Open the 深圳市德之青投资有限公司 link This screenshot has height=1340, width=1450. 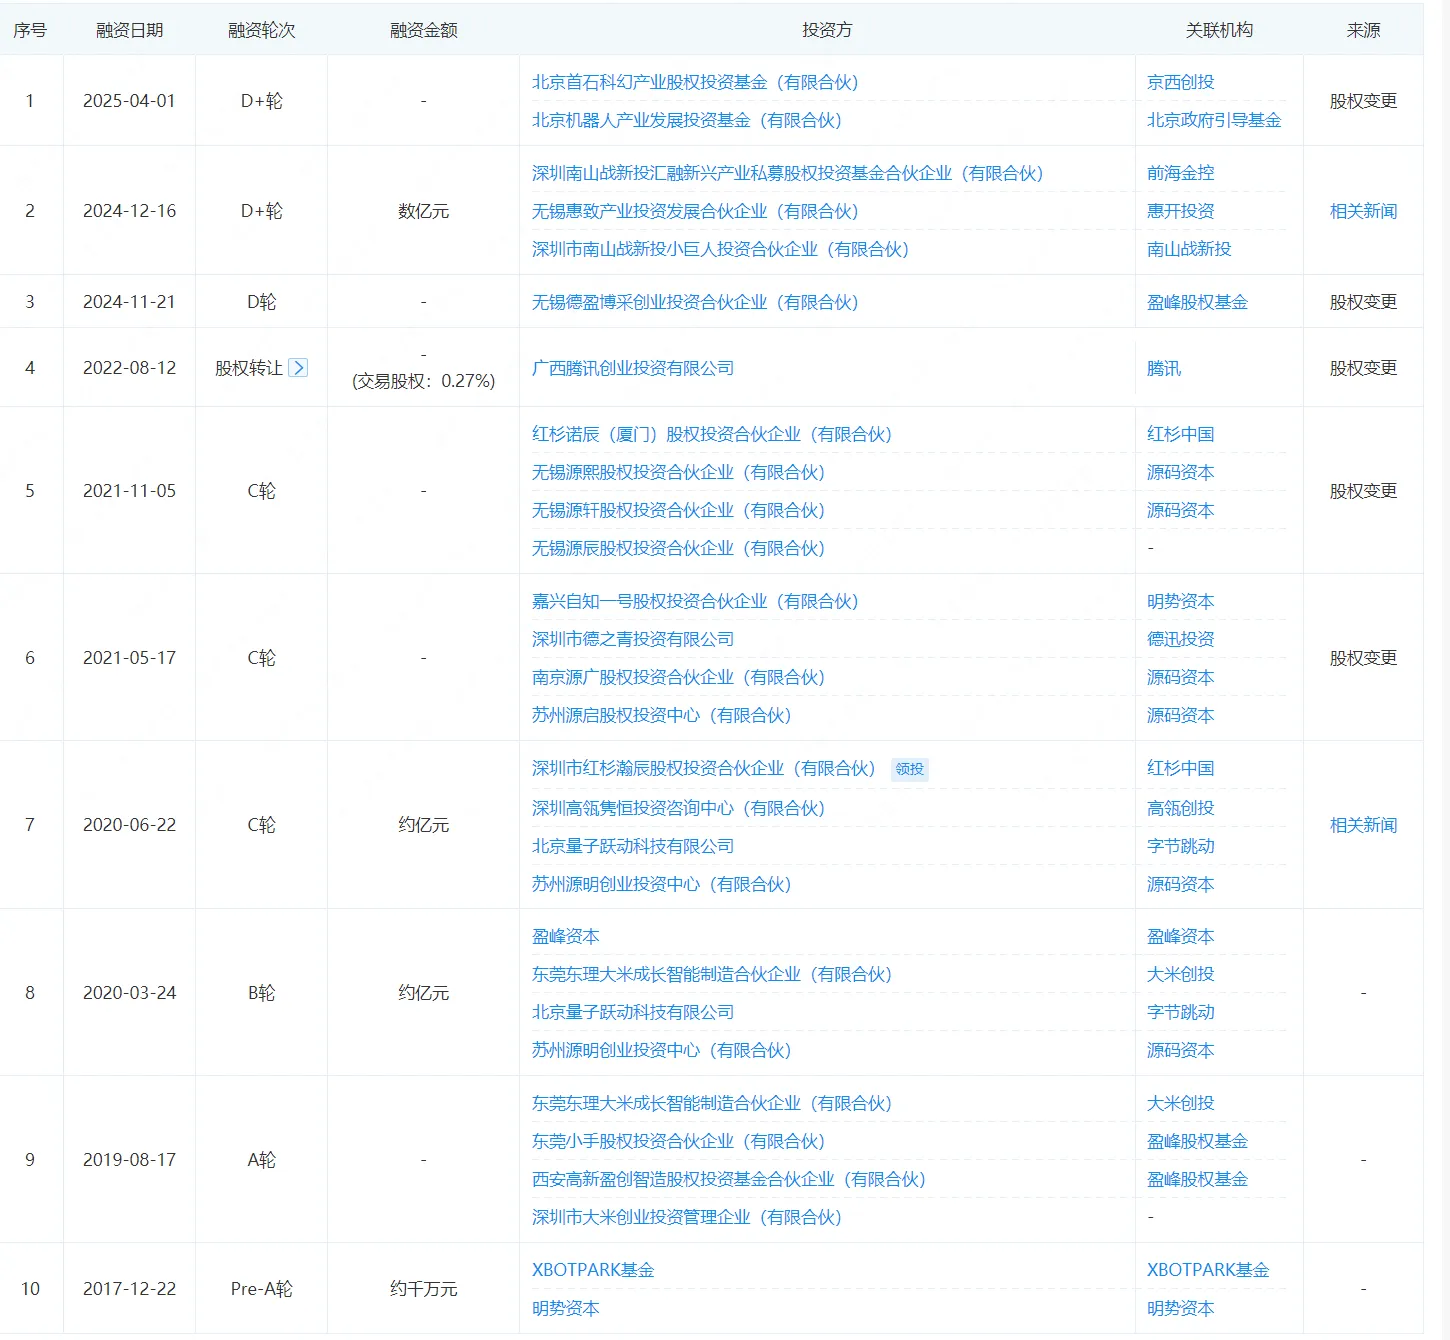tap(633, 639)
